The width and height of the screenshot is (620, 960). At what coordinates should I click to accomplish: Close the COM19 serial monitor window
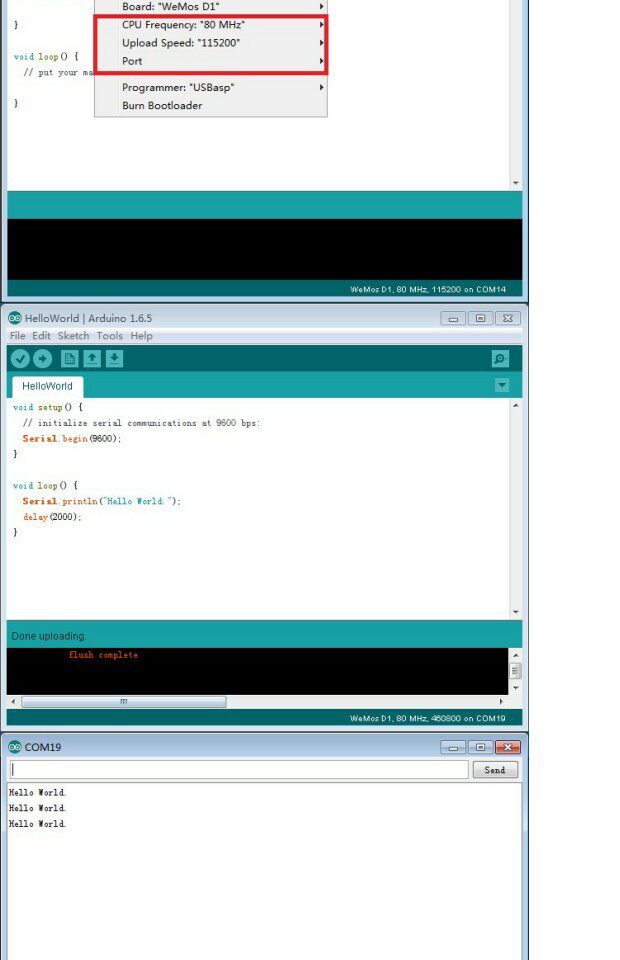pyautogui.click(x=507, y=747)
